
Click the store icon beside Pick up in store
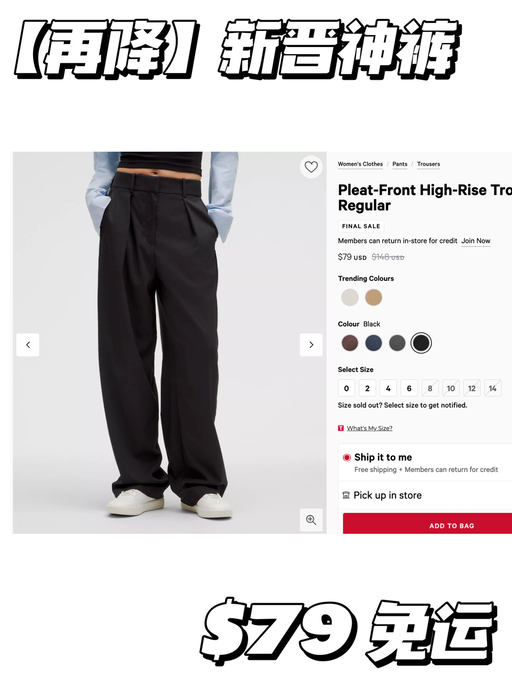[346, 495]
